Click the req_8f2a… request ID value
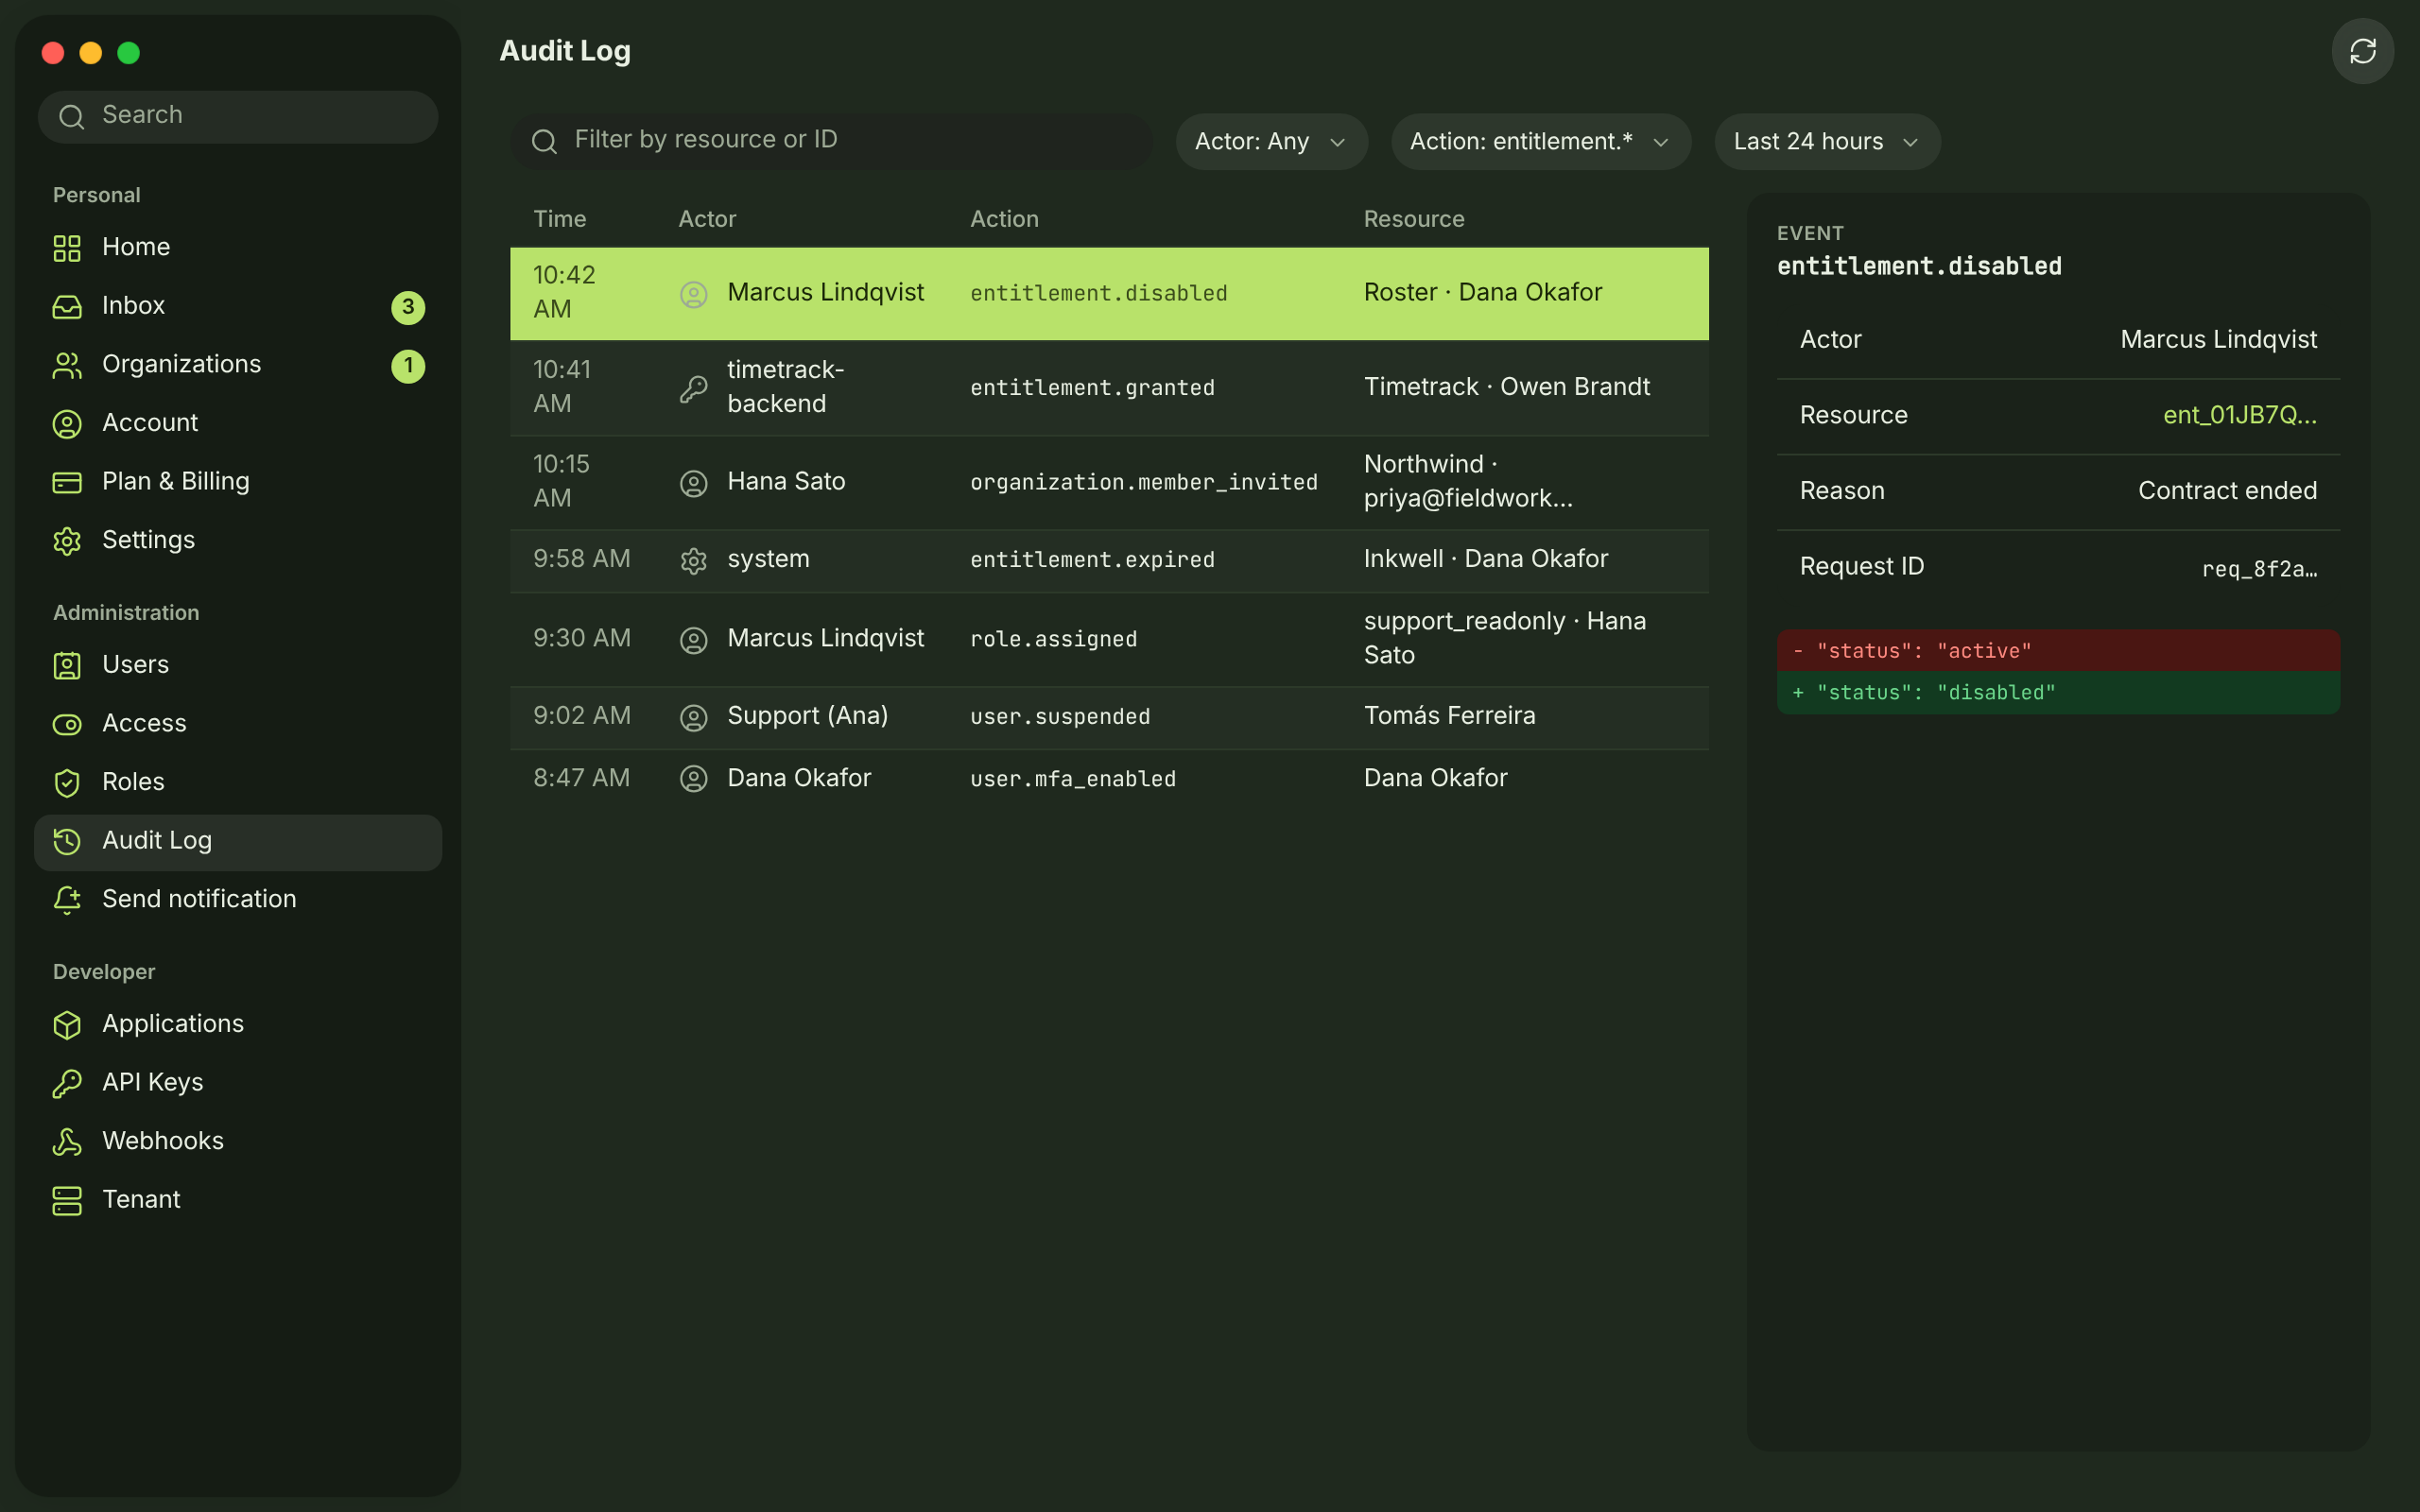The image size is (2420, 1512). coord(2259,569)
